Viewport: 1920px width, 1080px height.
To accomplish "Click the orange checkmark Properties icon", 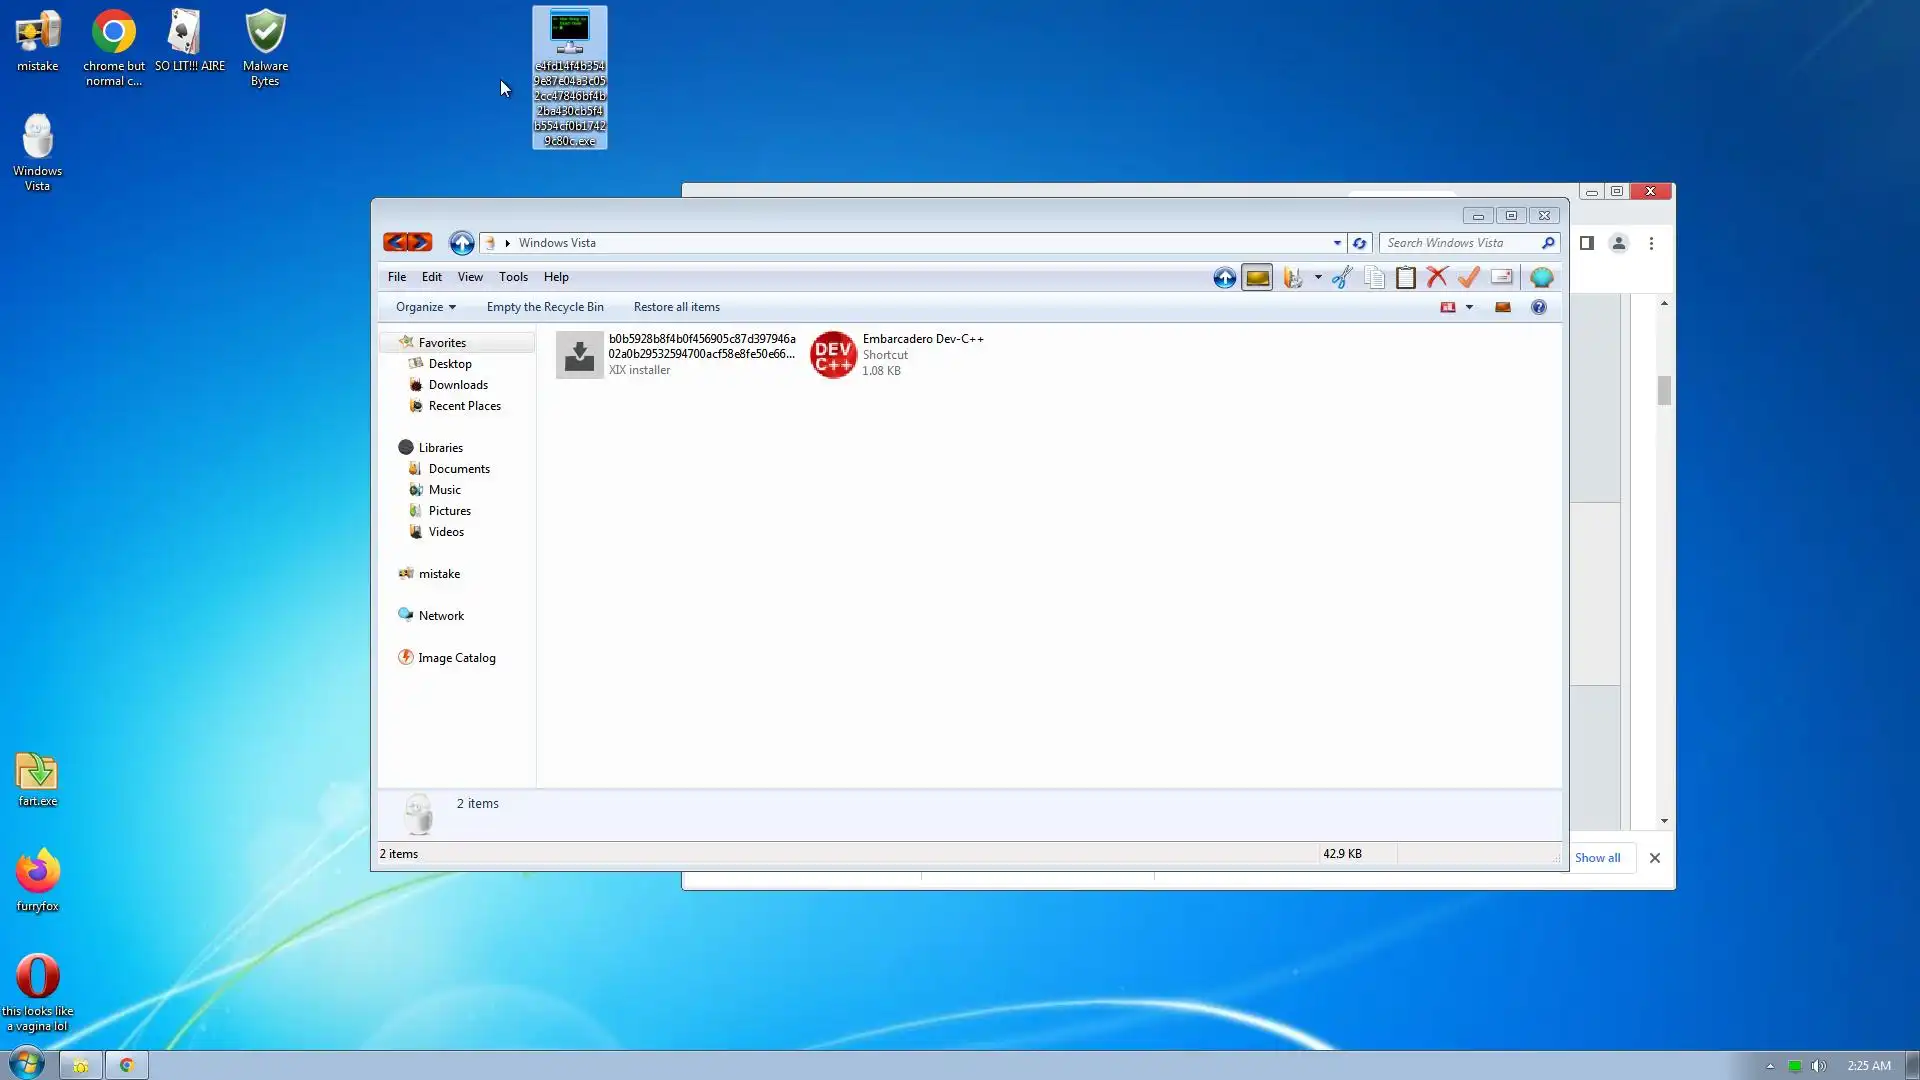I will [x=1468, y=278].
